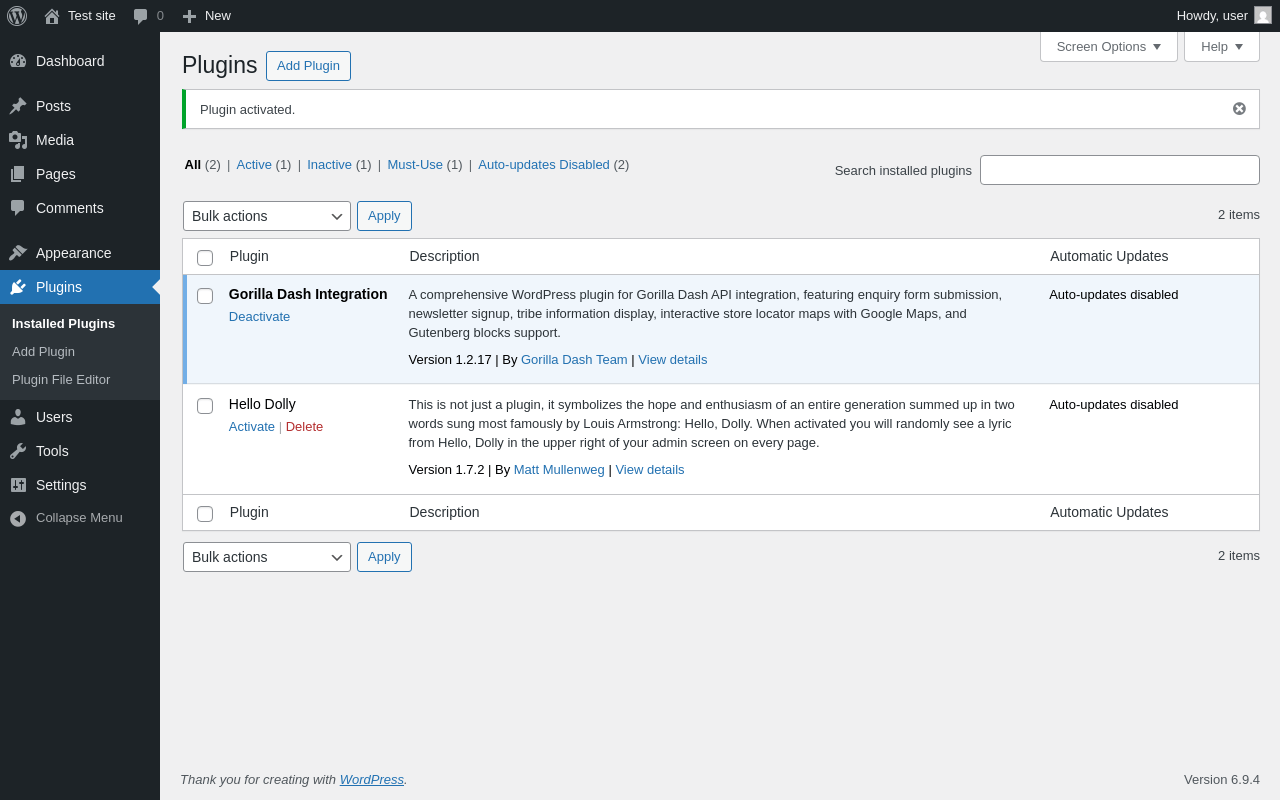1280x800 pixels.
Task: Check the Gorilla Dash Integration checkbox
Action: coord(205,296)
